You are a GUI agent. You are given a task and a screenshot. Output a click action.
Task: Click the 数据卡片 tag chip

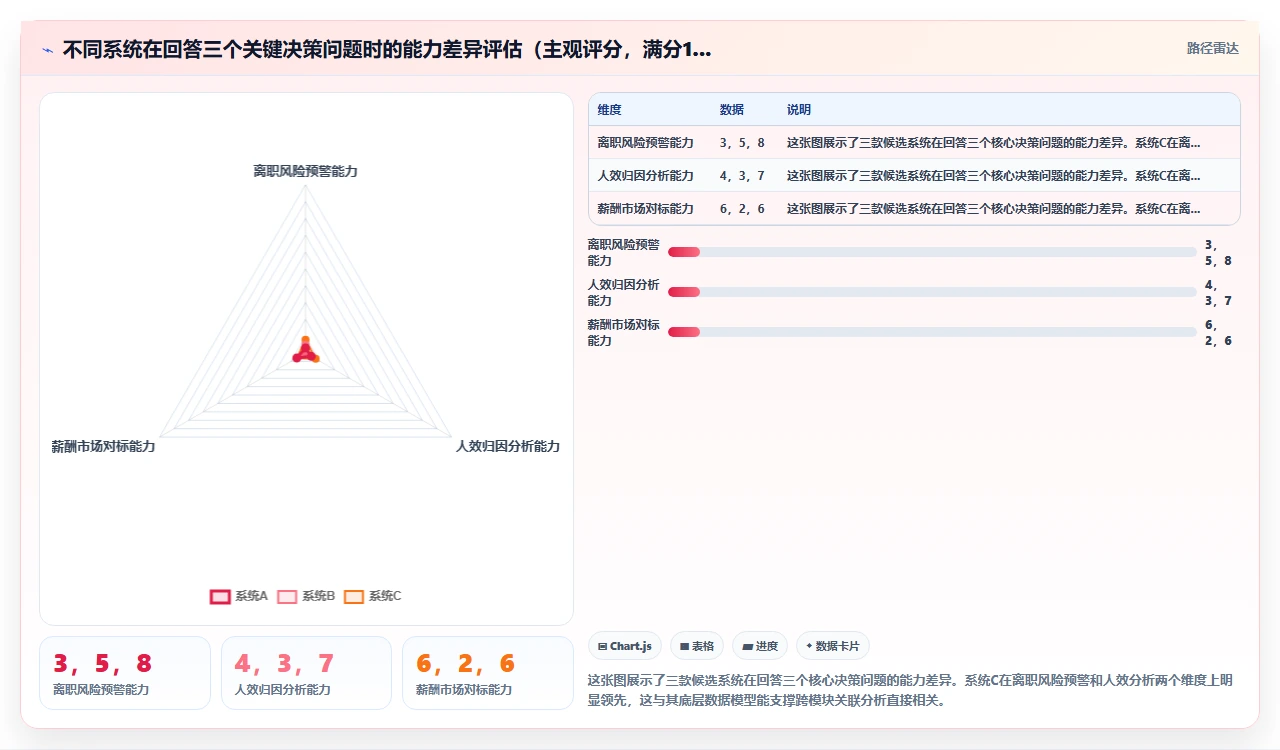(833, 646)
